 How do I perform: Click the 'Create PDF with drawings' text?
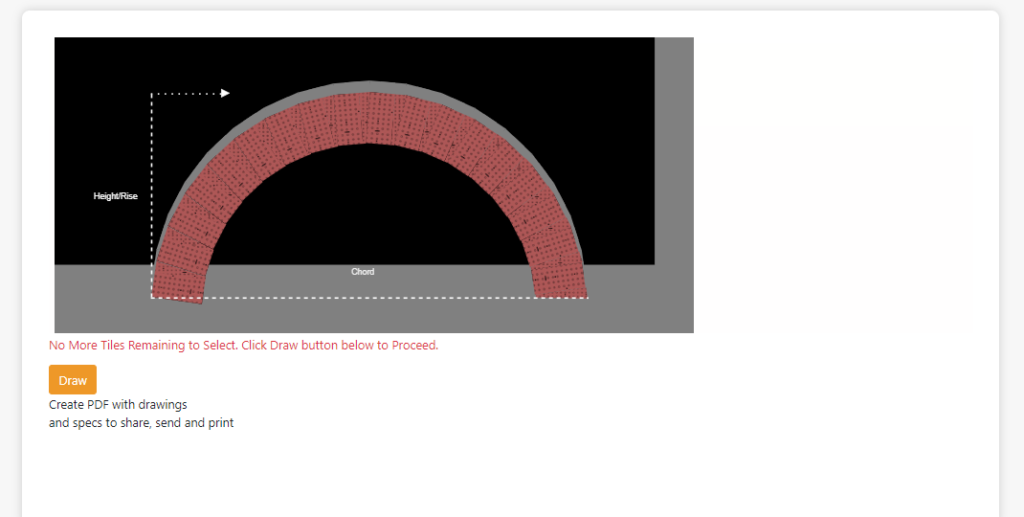click(118, 405)
